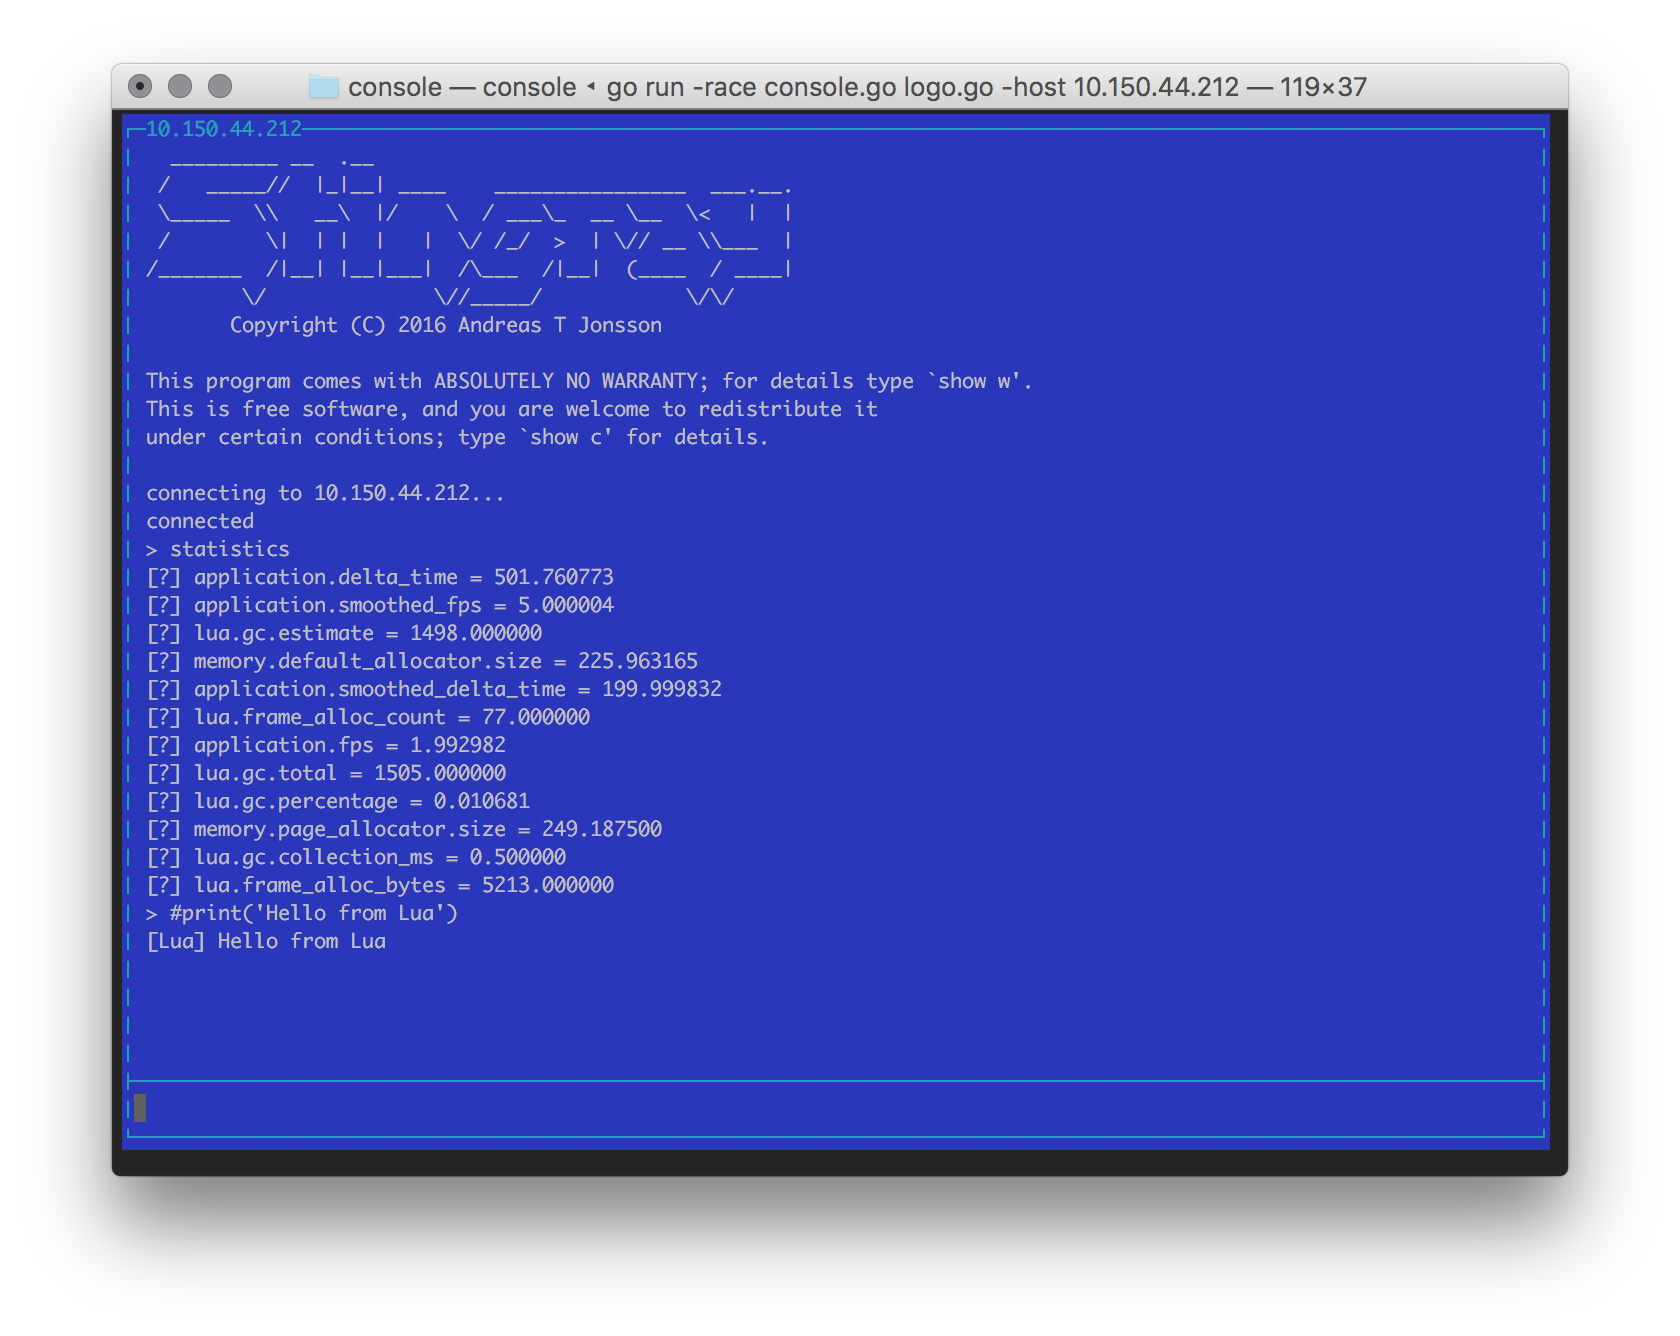The width and height of the screenshot is (1680, 1336).
Task: Click the ABSOLUTELY NO WARRANTY line
Action: coord(589,381)
